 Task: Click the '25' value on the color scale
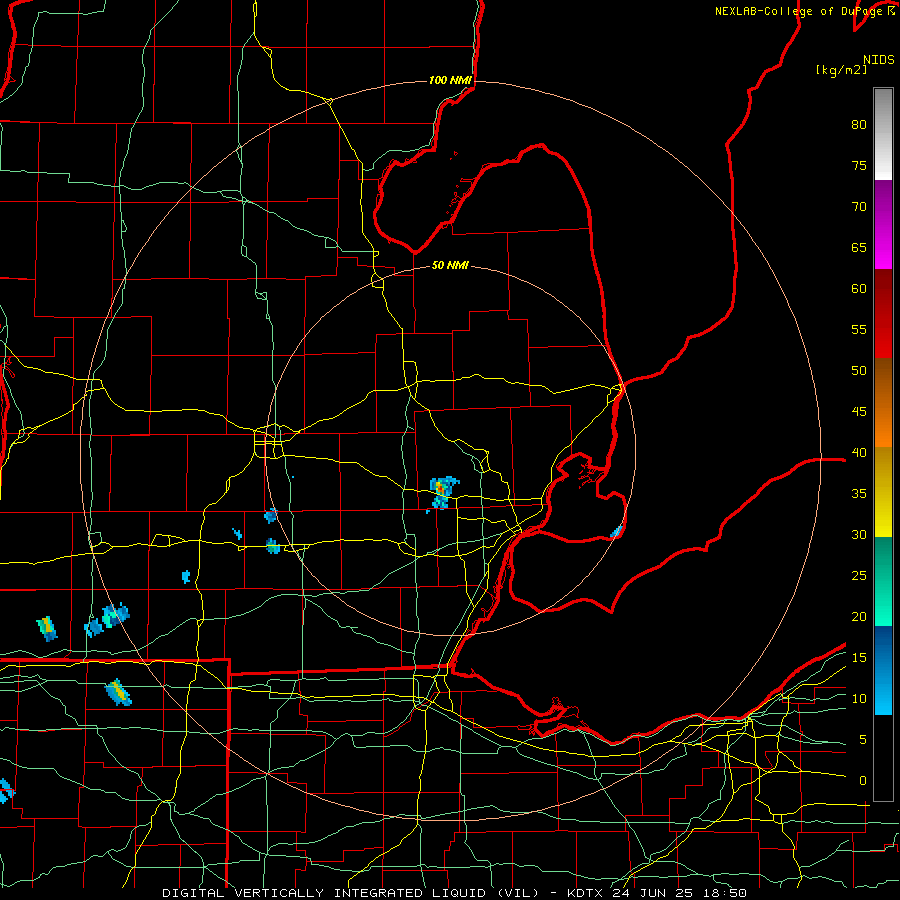pyautogui.click(x=859, y=576)
